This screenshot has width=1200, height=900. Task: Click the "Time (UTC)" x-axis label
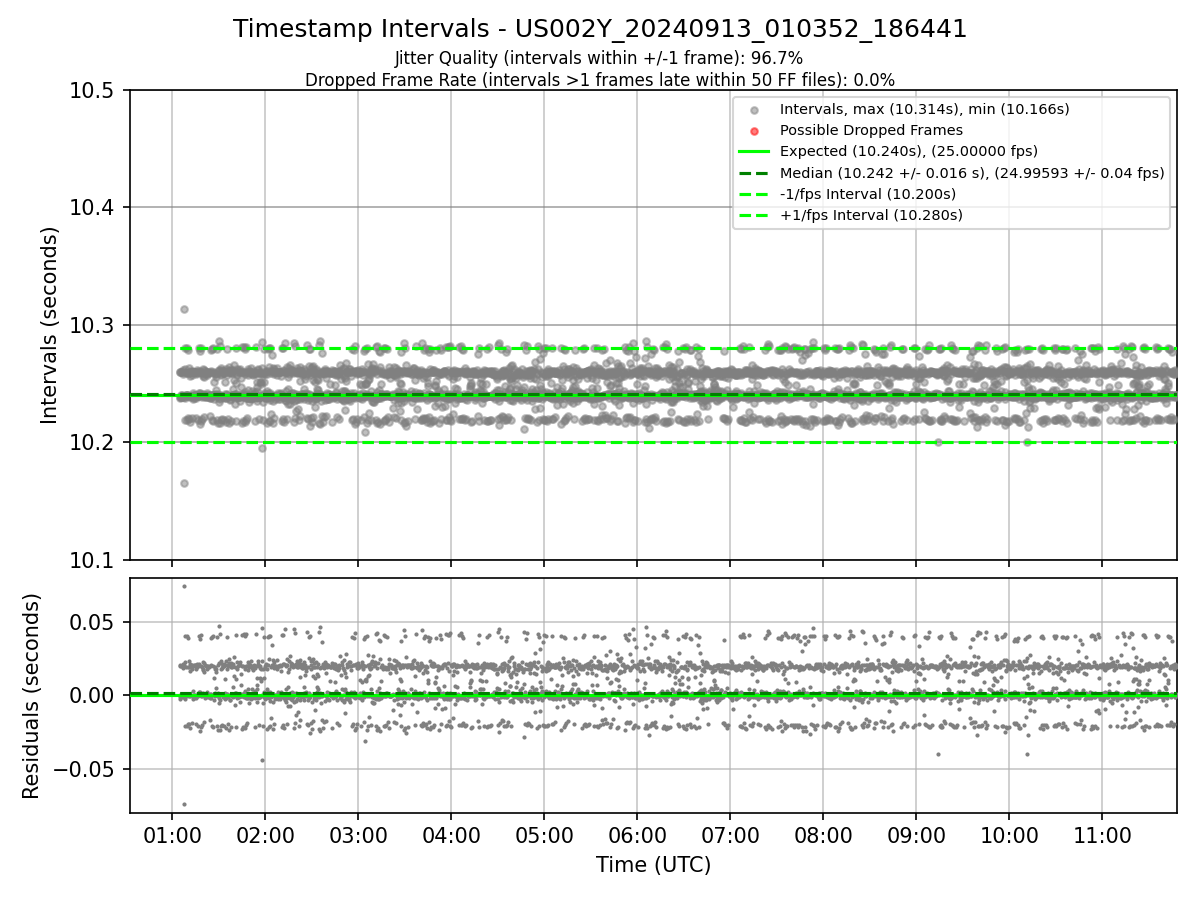pos(653,865)
